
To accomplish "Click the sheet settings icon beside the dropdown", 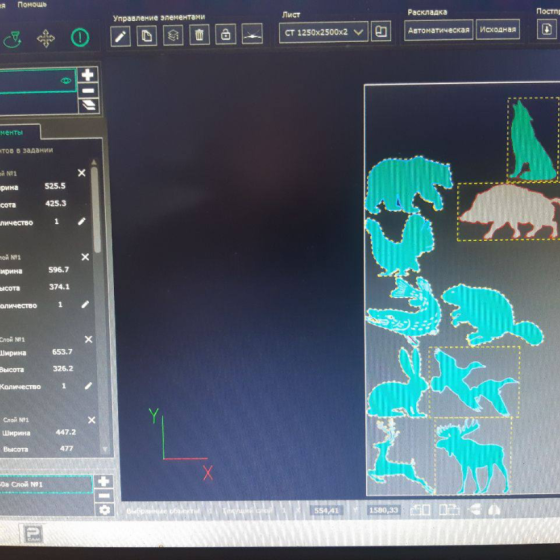I will [381, 31].
